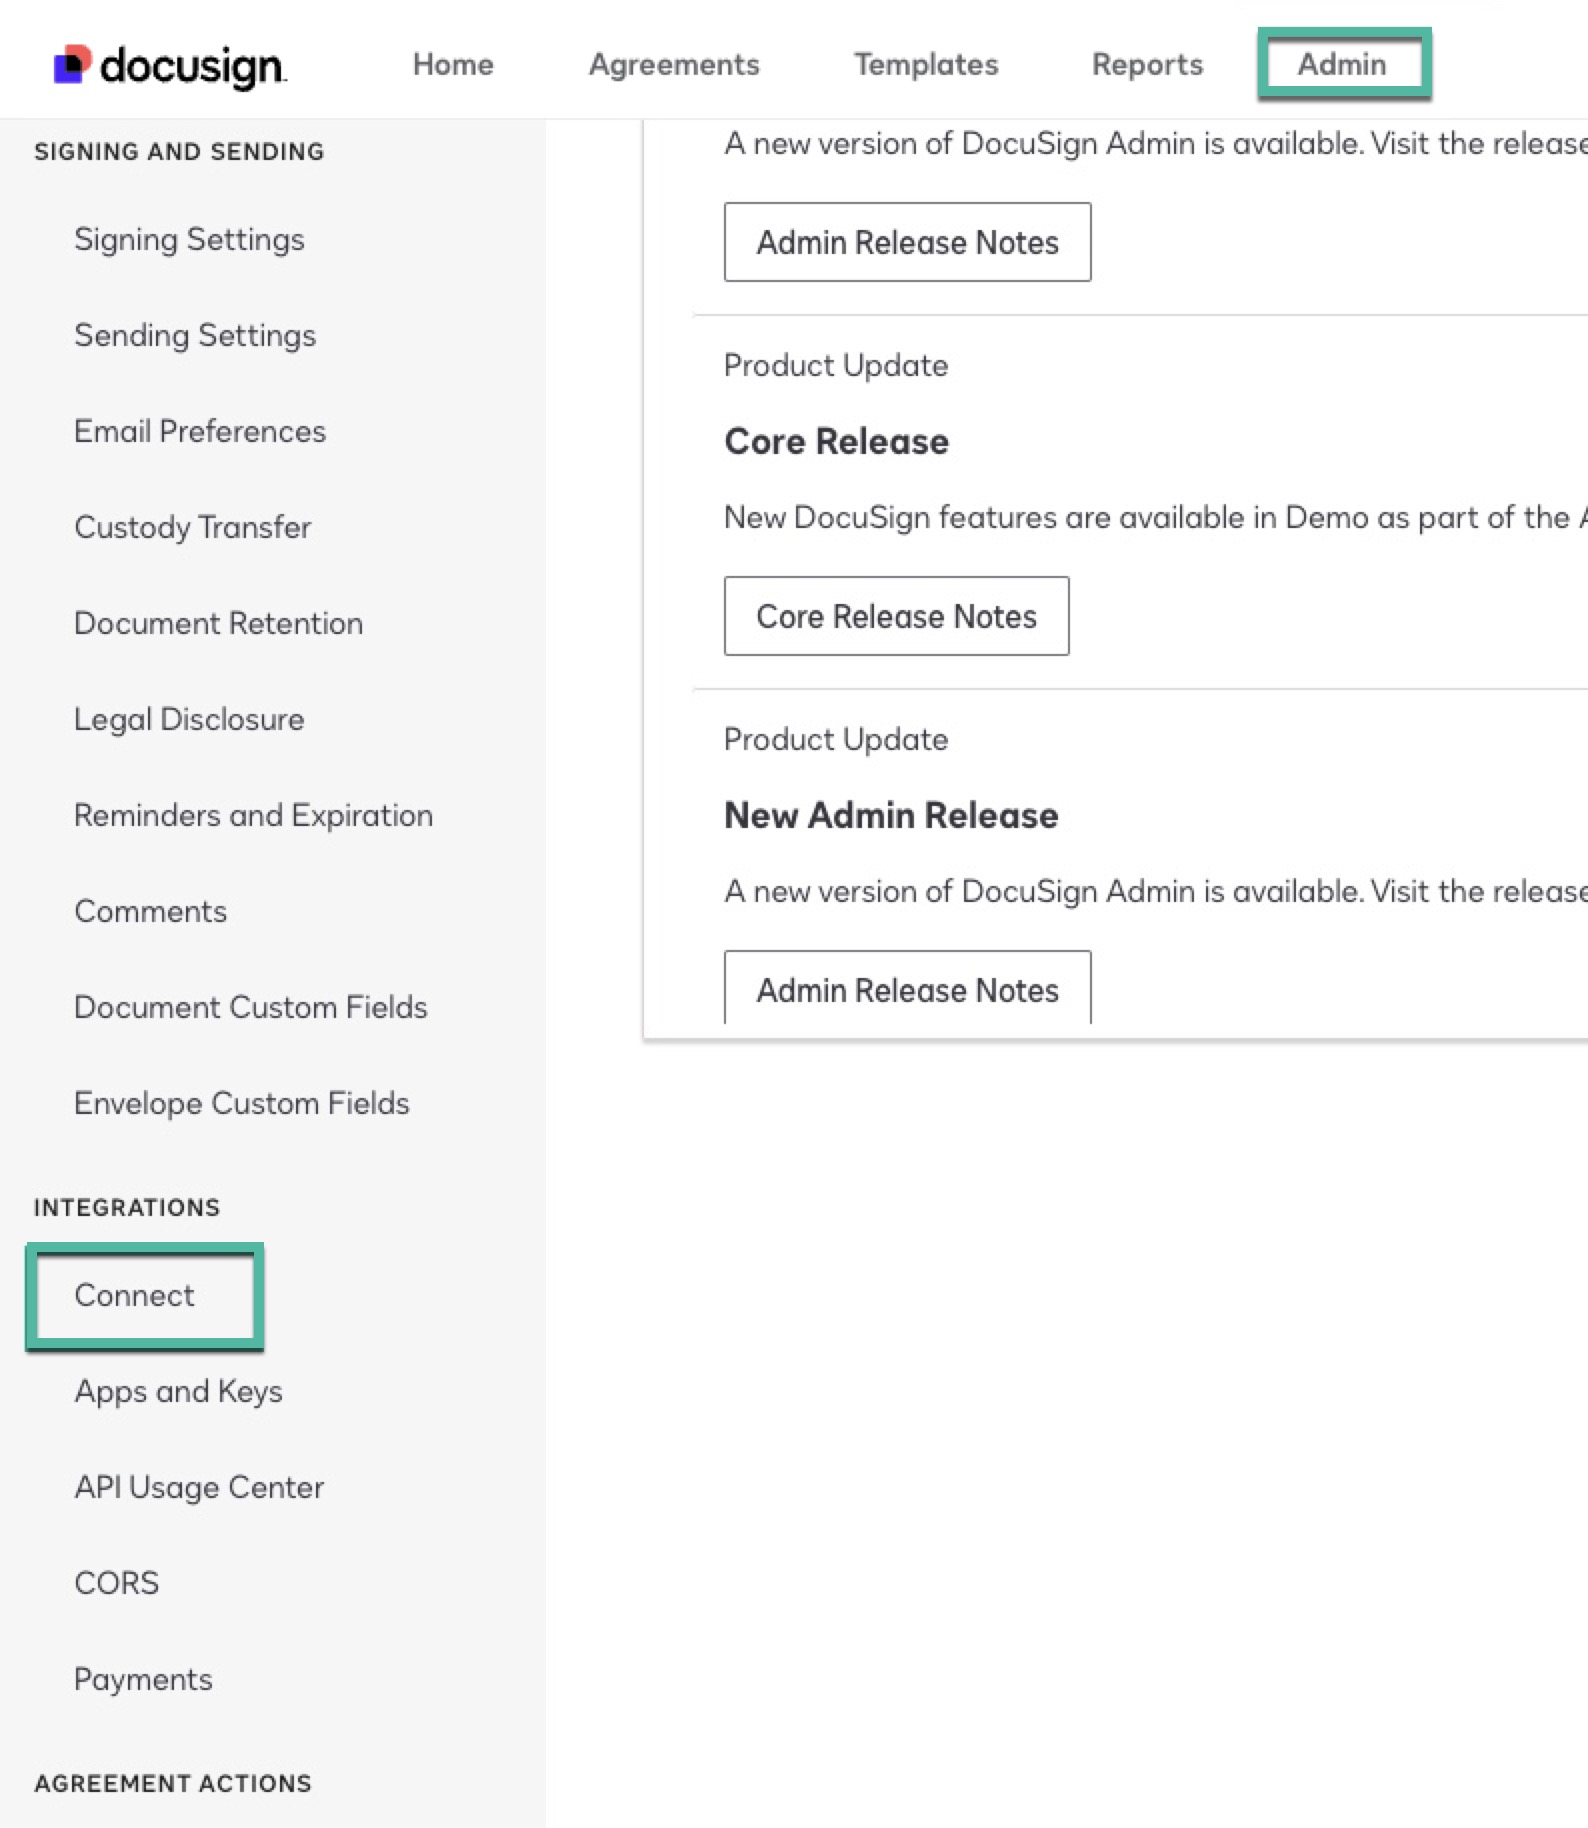The width and height of the screenshot is (1588, 1828).
Task: Select Signing Settings in the sidebar
Action: tap(189, 239)
